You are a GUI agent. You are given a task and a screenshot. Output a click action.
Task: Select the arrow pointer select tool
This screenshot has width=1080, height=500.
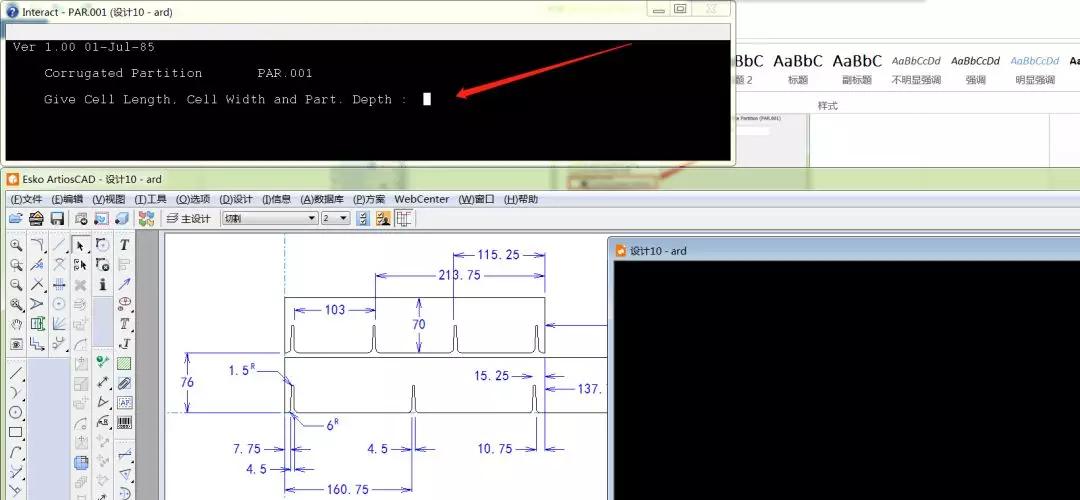[80, 245]
